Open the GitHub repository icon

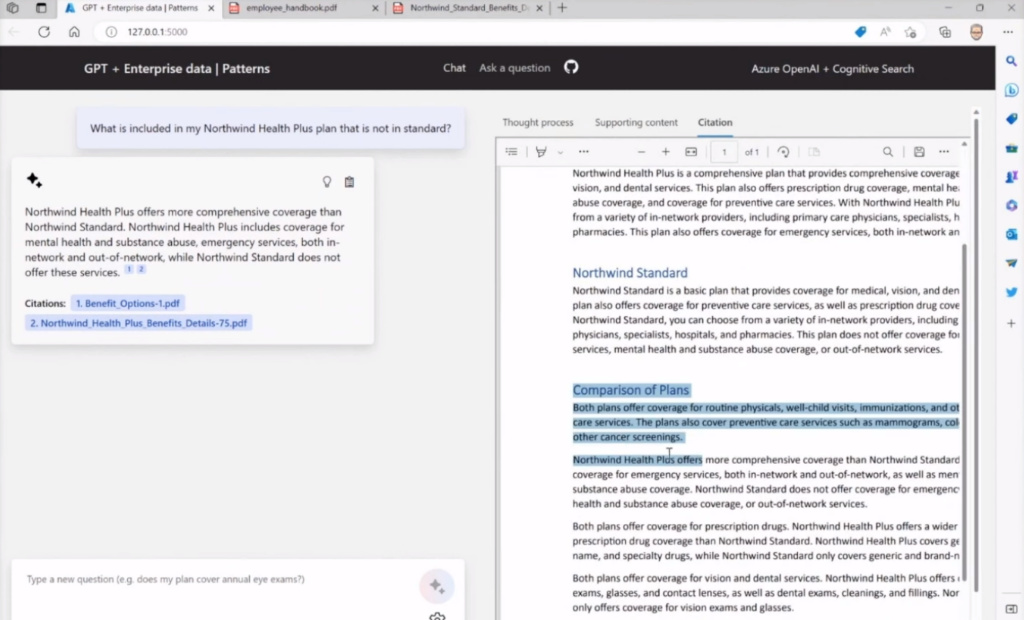(571, 67)
